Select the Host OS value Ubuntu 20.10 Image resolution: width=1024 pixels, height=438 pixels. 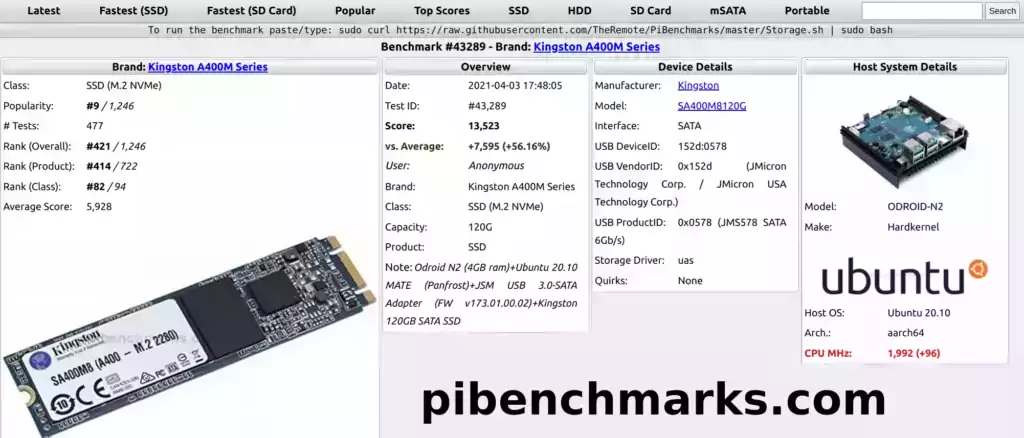917,313
